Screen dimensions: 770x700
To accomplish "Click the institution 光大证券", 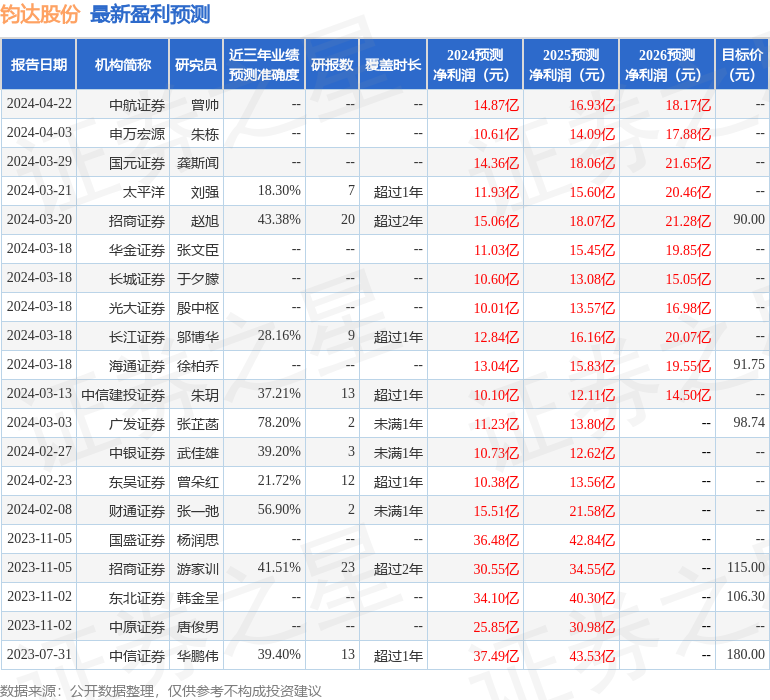I will (x=137, y=308).
